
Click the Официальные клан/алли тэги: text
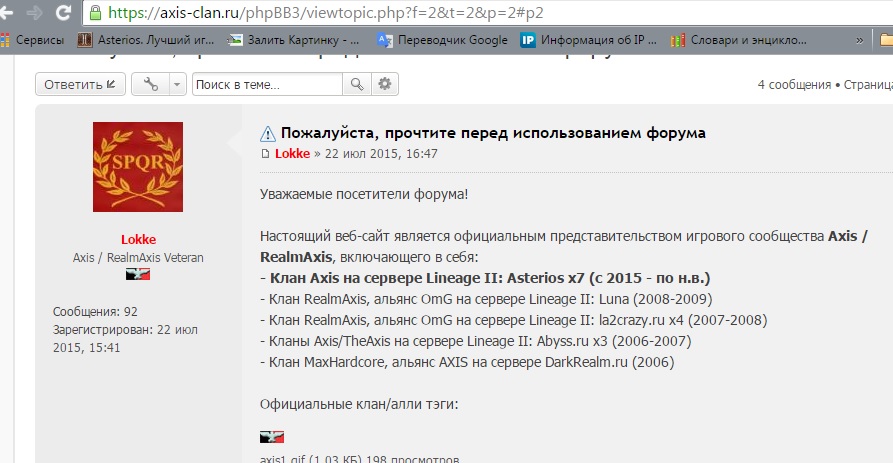359,404
